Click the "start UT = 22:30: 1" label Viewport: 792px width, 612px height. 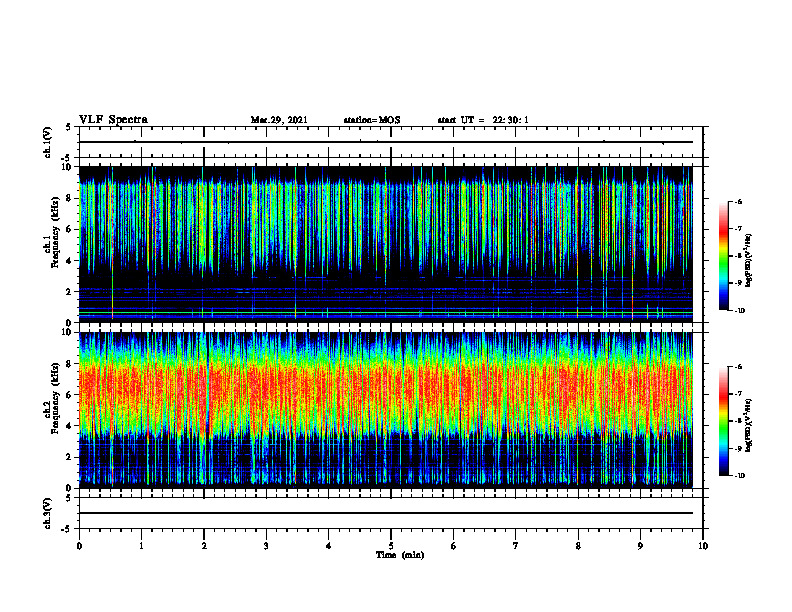[483, 120]
